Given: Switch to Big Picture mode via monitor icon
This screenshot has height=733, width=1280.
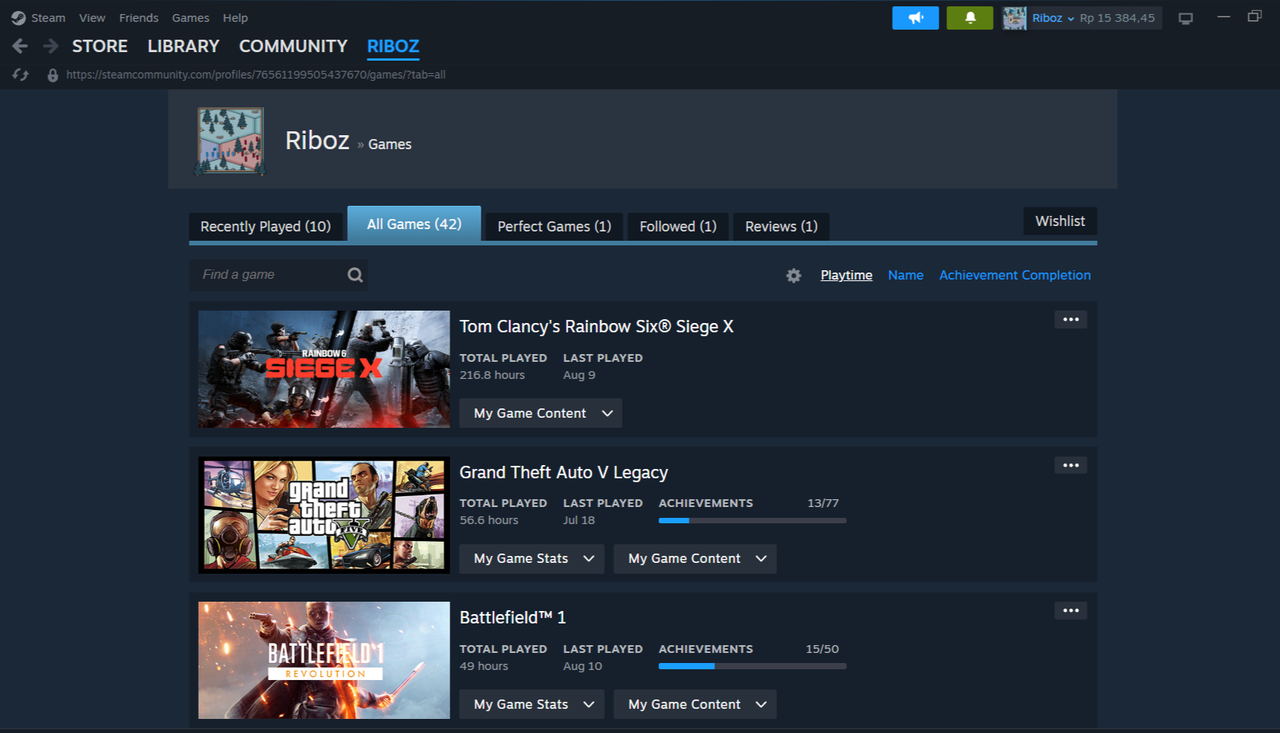Looking at the screenshot, I should pos(1186,18).
